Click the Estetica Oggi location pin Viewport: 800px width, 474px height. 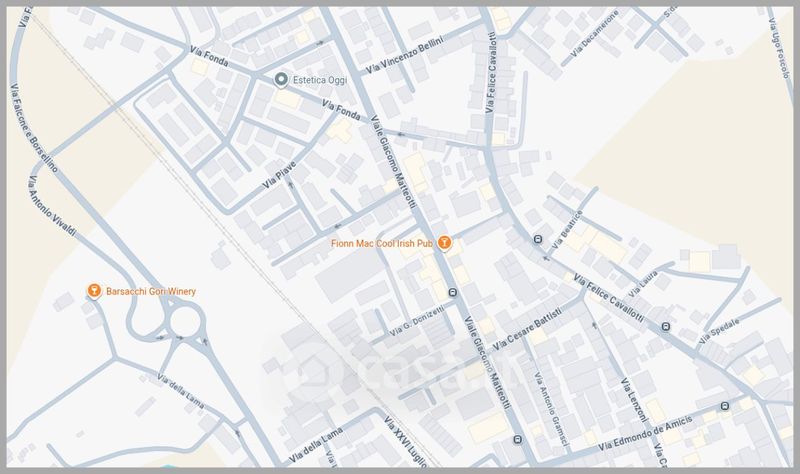pos(280,80)
